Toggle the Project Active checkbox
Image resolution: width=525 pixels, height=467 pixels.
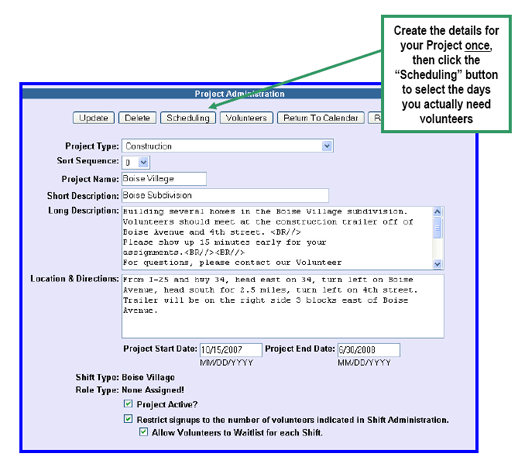coord(128,404)
